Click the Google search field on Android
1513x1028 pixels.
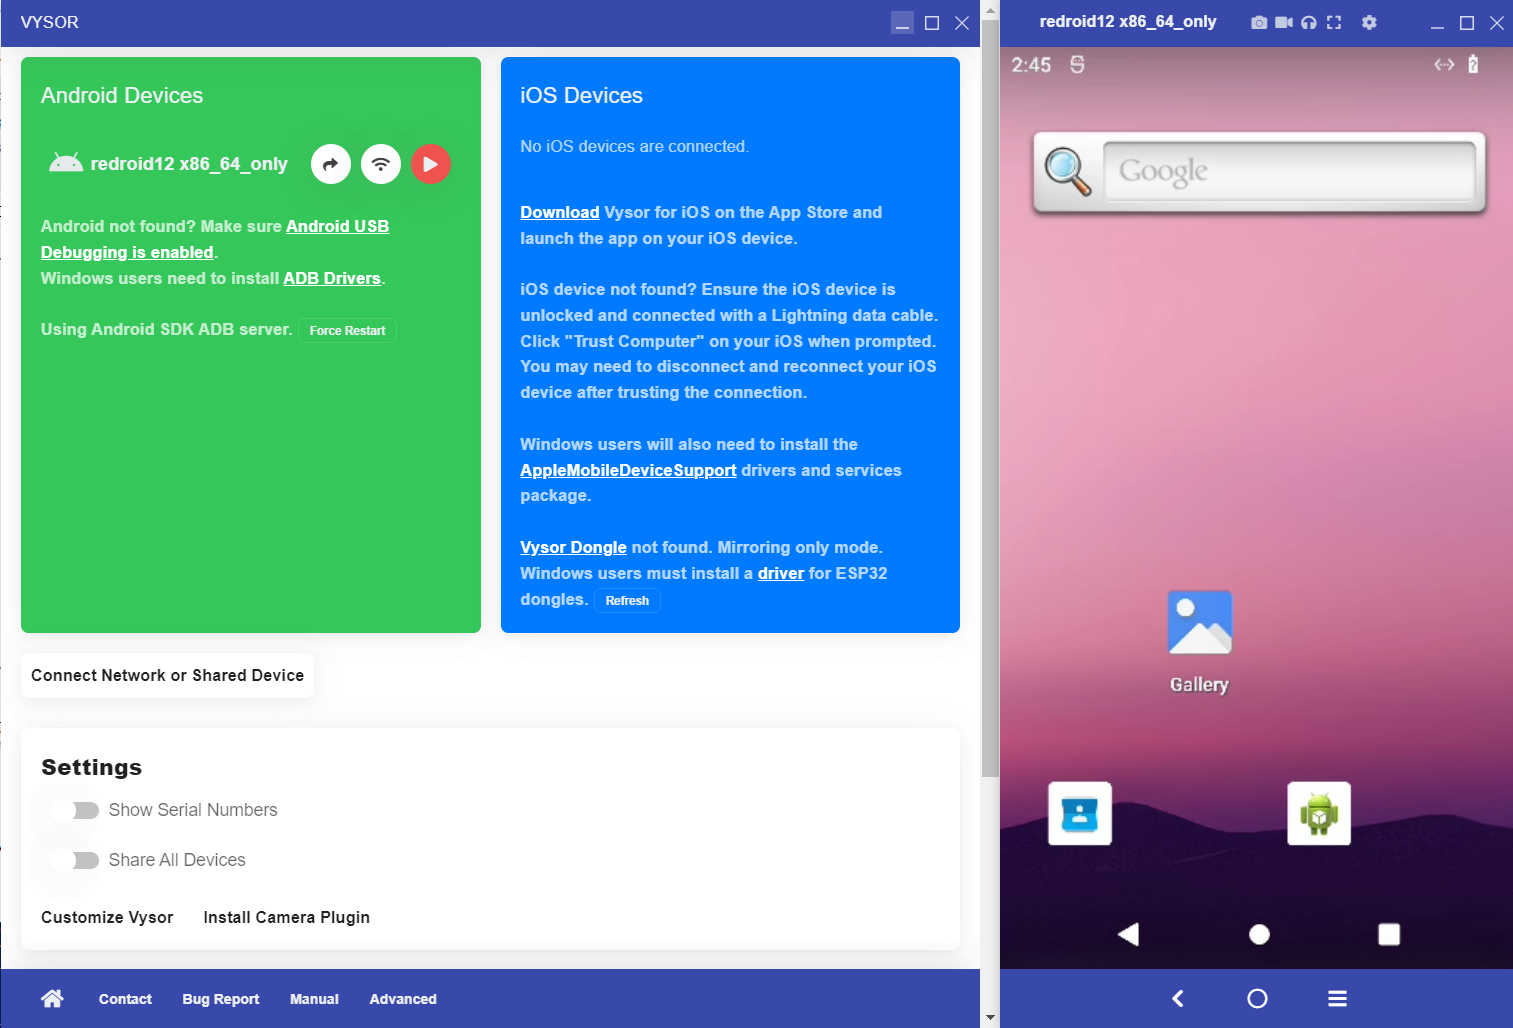(1288, 171)
